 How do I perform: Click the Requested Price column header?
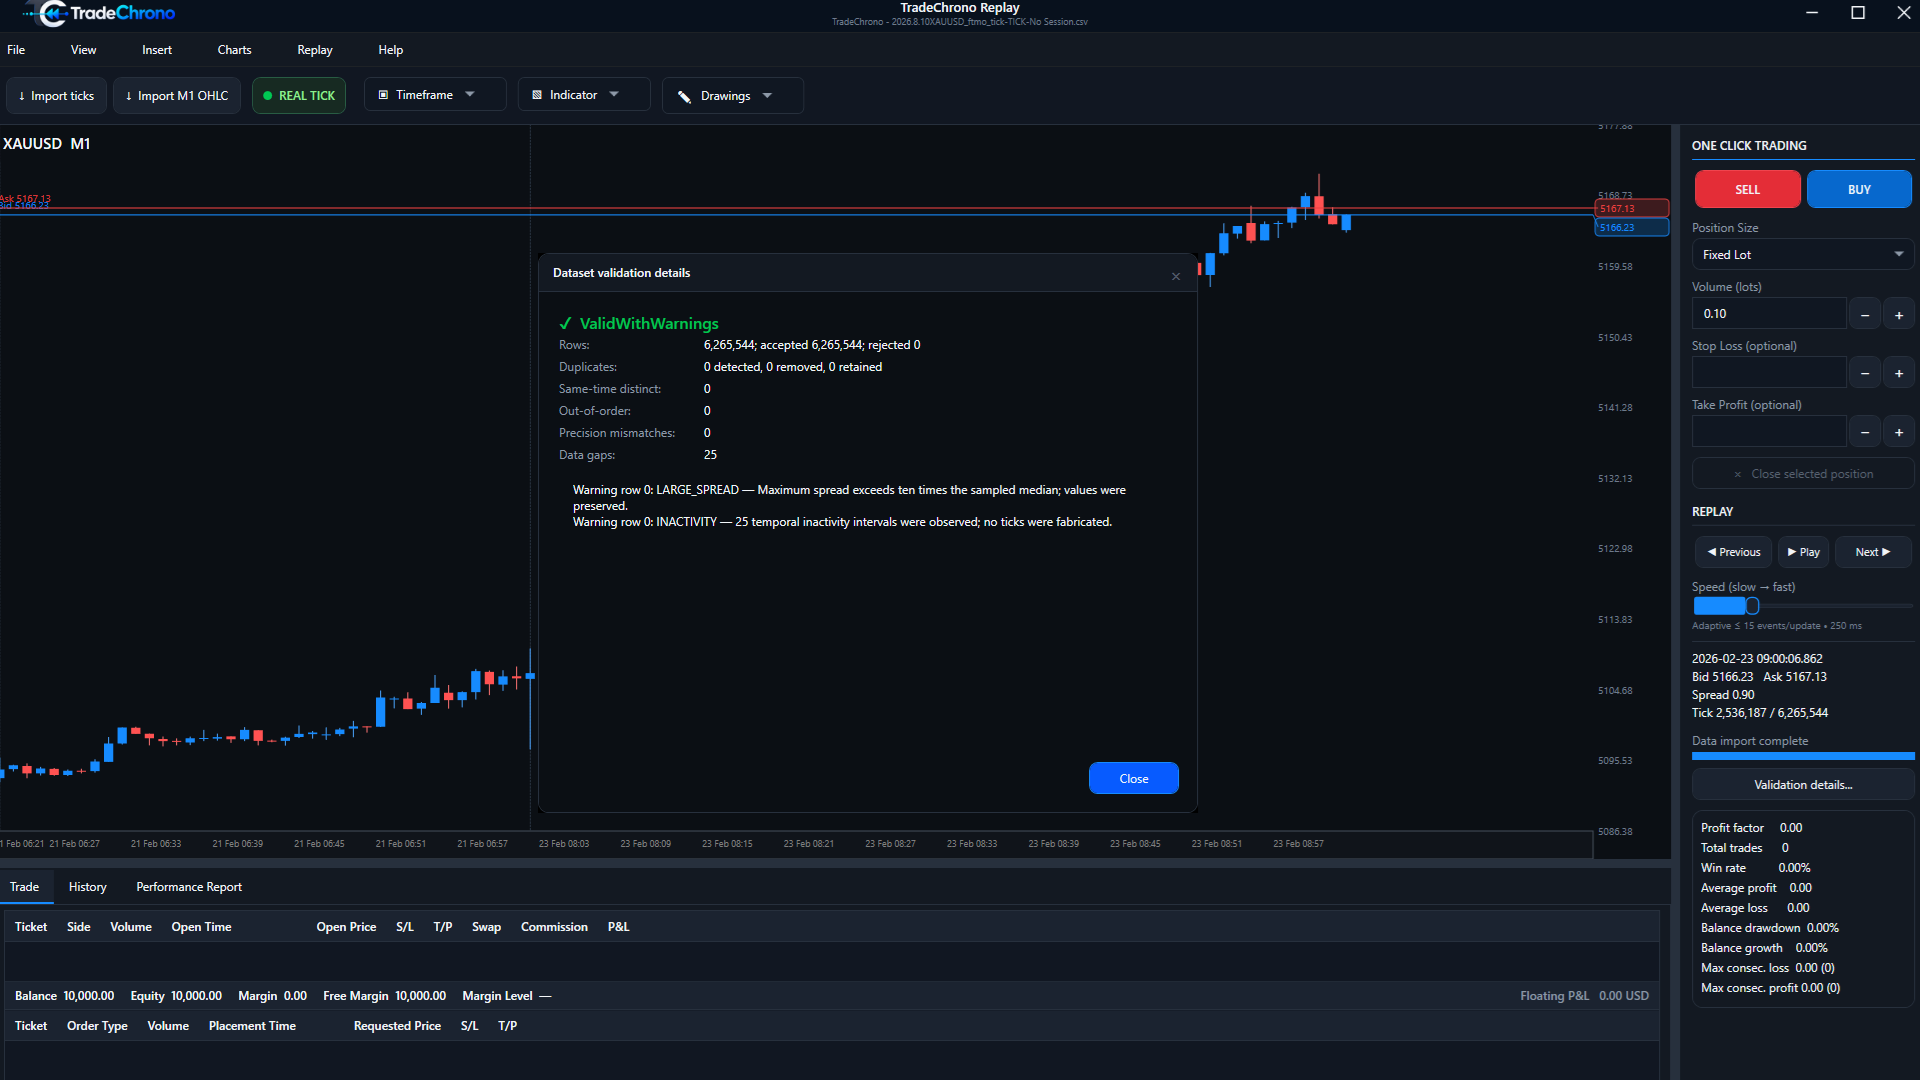[397, 1026]
